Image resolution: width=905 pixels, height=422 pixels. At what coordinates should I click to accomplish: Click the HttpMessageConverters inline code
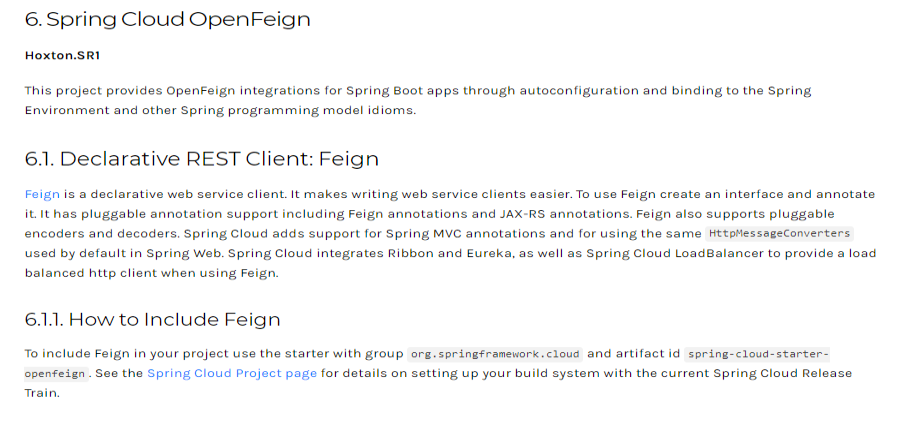[779, 233]
